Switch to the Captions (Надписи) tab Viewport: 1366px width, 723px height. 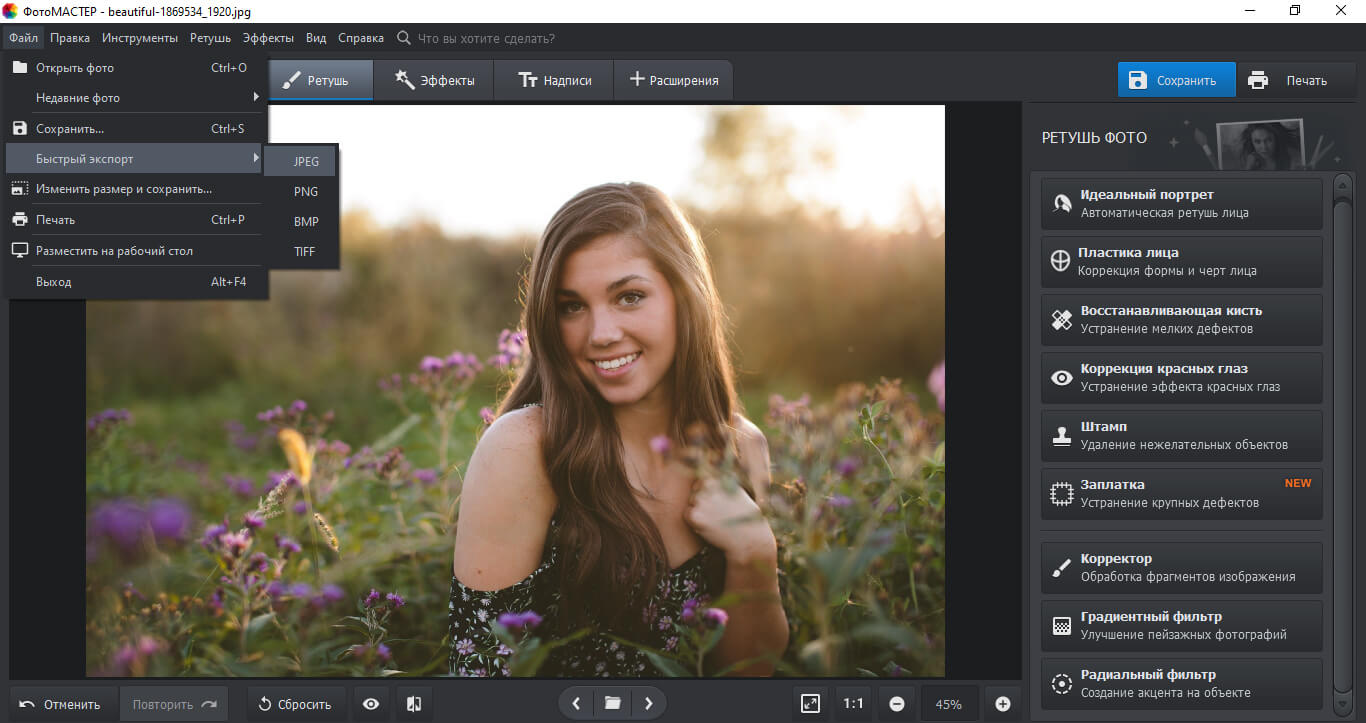pyautogui.click(x=555, y=81)
